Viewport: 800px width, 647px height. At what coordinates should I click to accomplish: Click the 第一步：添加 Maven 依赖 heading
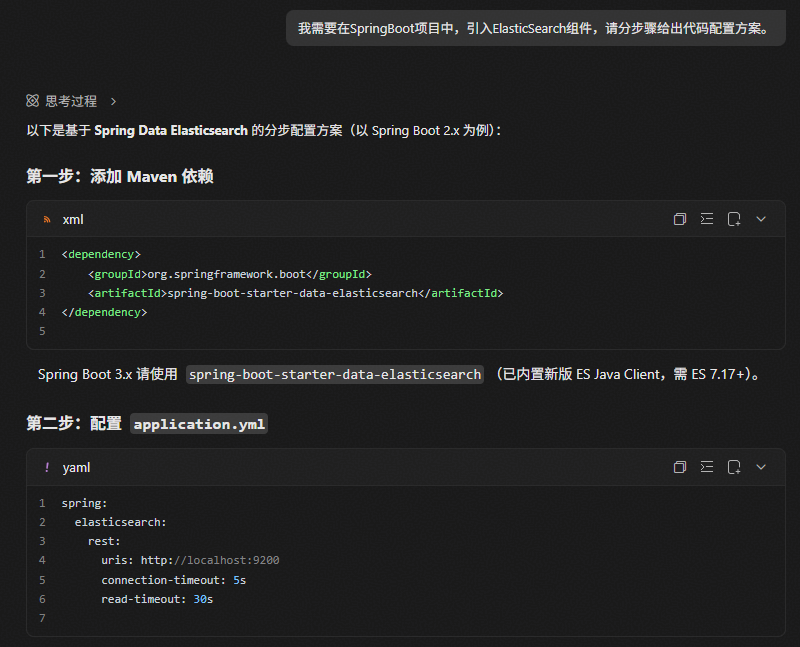120,176
